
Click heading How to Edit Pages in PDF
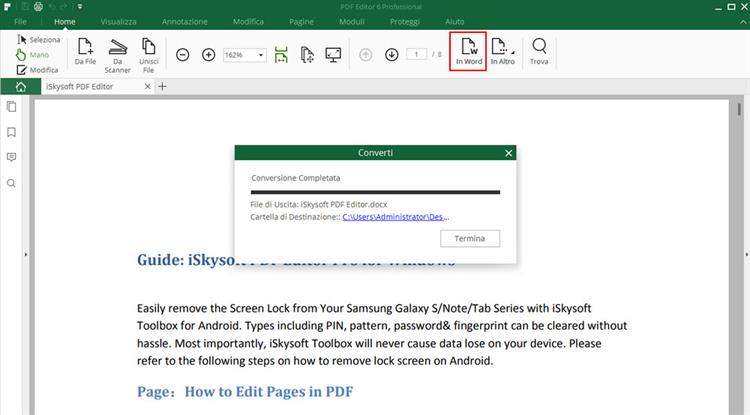(x=269, y=392)
